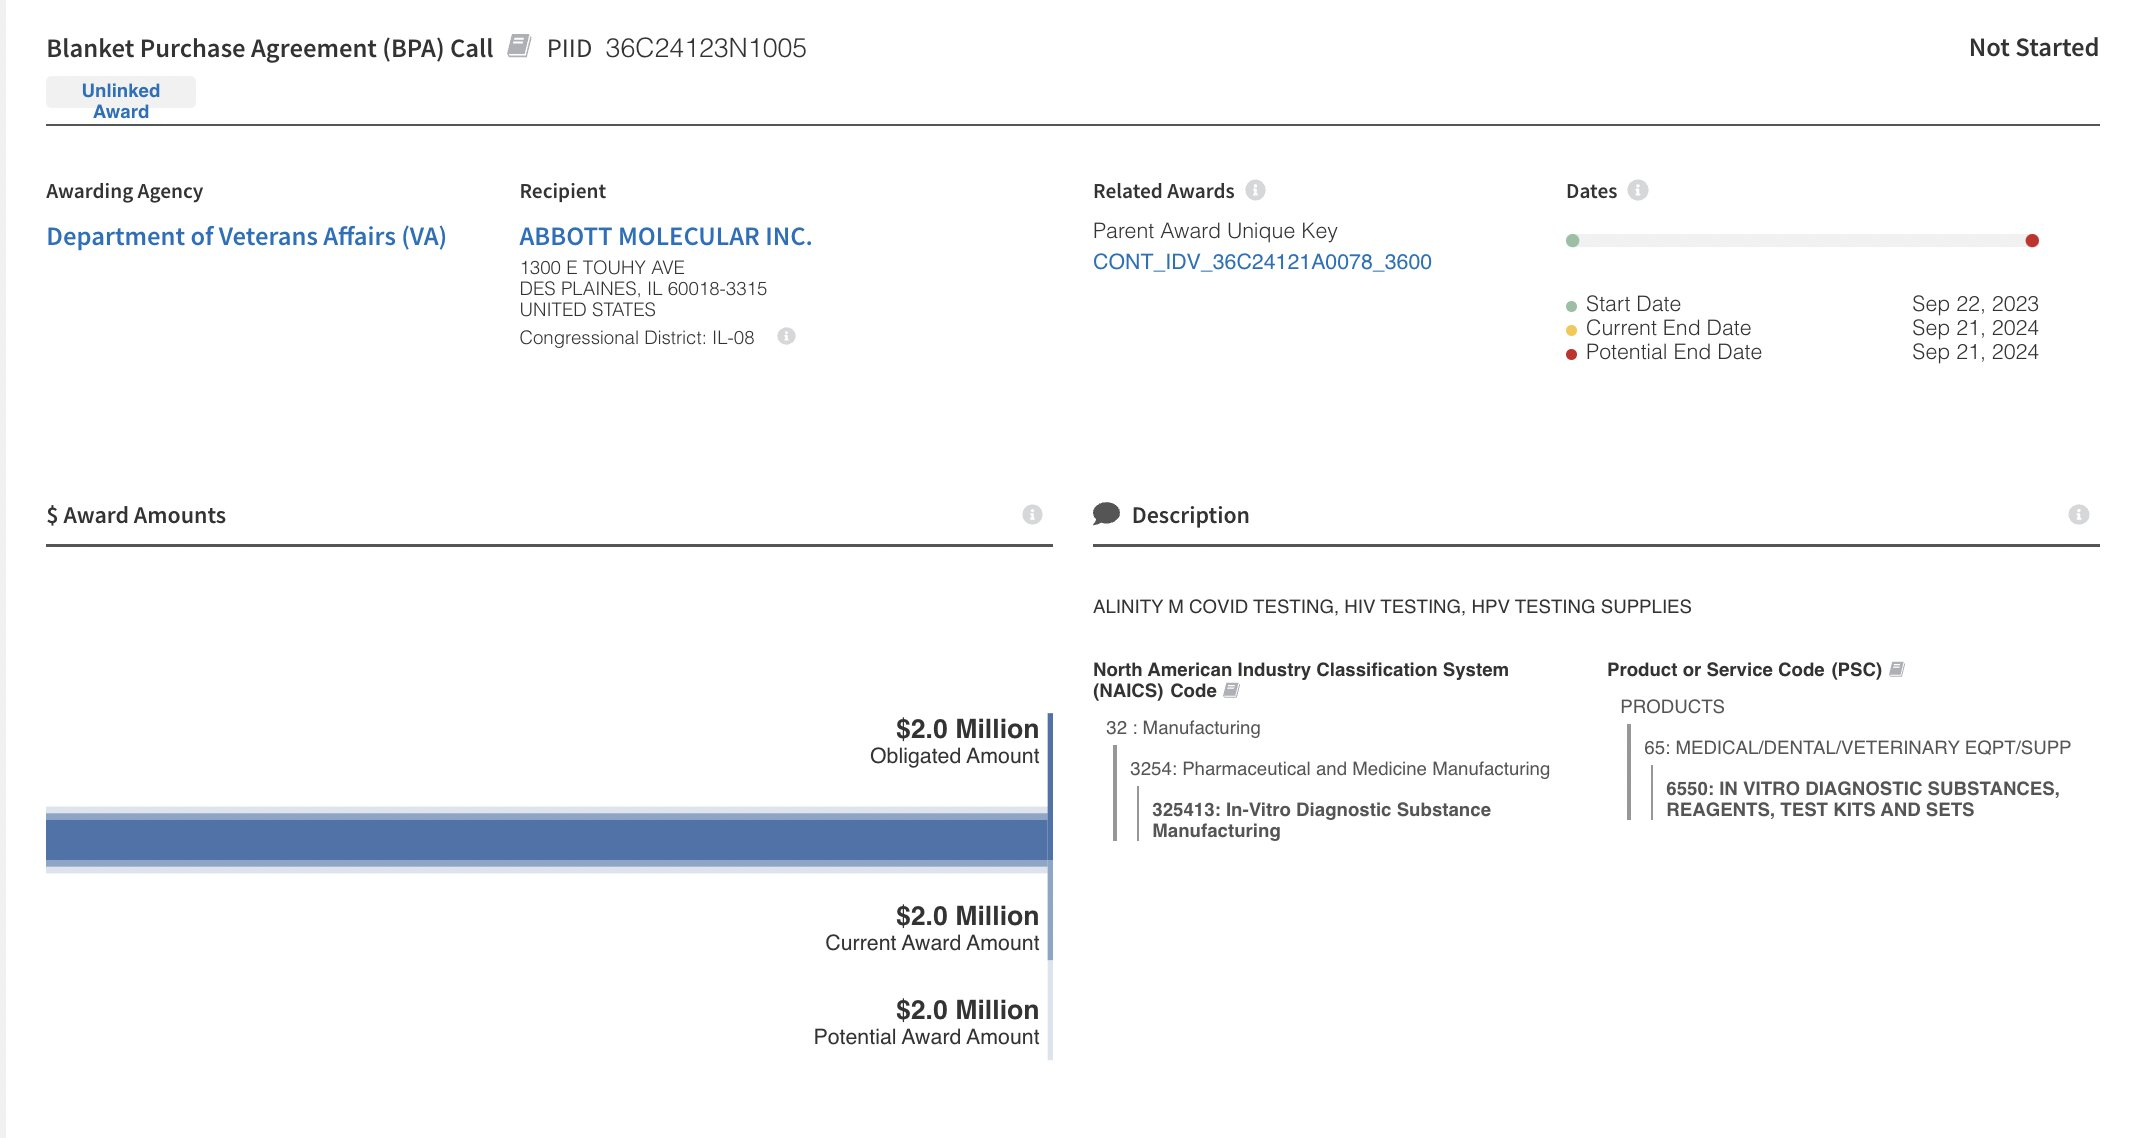Select 3254: Pharmaceutical and Medicine Manufacturing row
The image size is (2132, 1138).
tap(1339, 768)
